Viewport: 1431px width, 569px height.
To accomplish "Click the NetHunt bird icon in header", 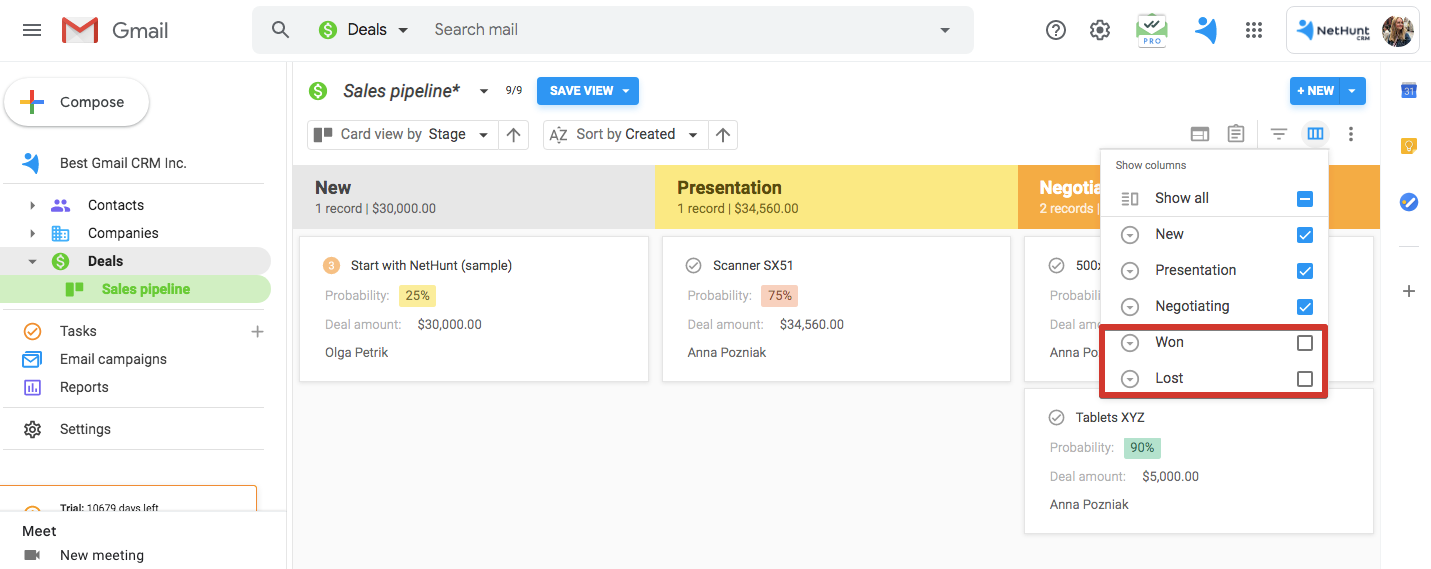I will coord(1206,30).
